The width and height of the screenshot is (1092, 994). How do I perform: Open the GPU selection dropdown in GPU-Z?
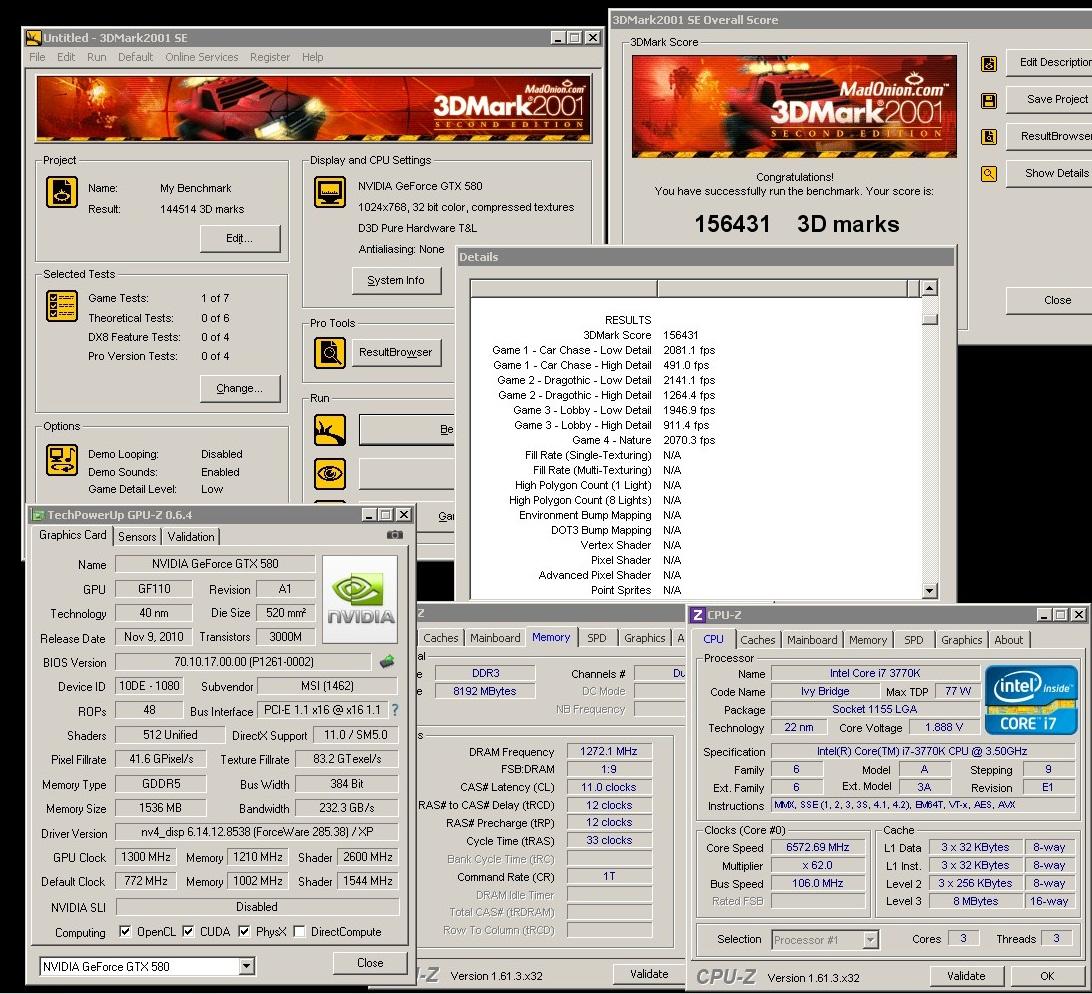tap(247, 966)
